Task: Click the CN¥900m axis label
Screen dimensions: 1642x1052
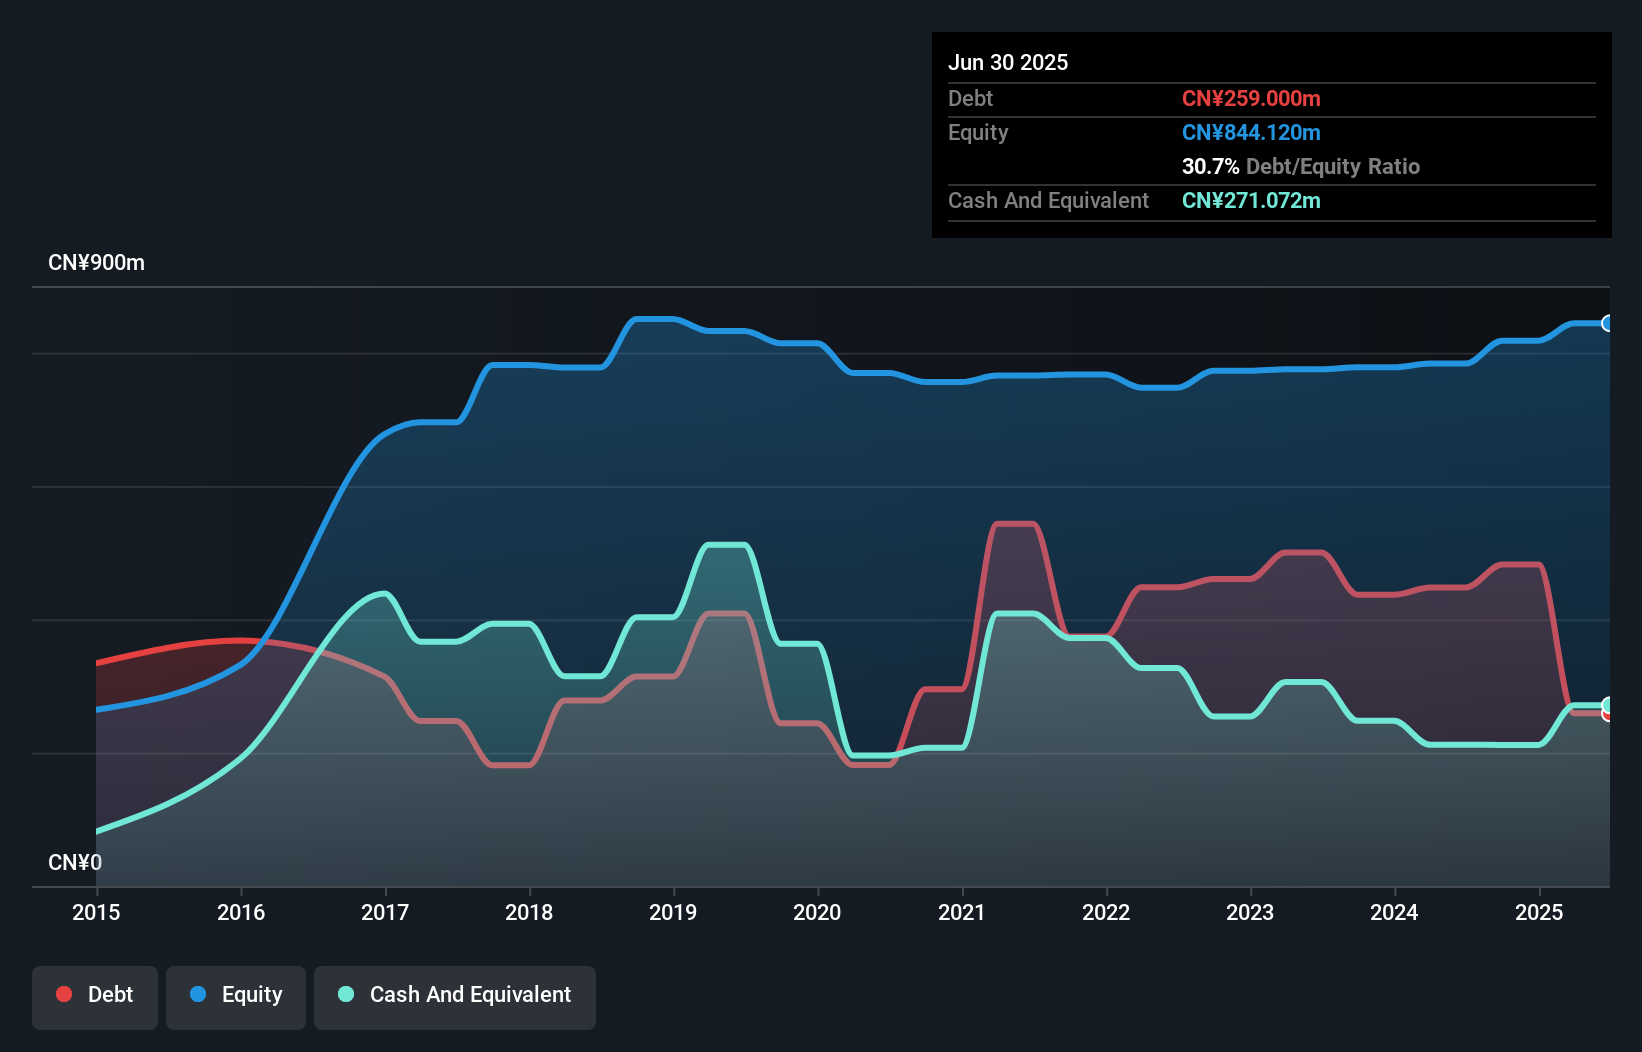Action: (97, 262)
